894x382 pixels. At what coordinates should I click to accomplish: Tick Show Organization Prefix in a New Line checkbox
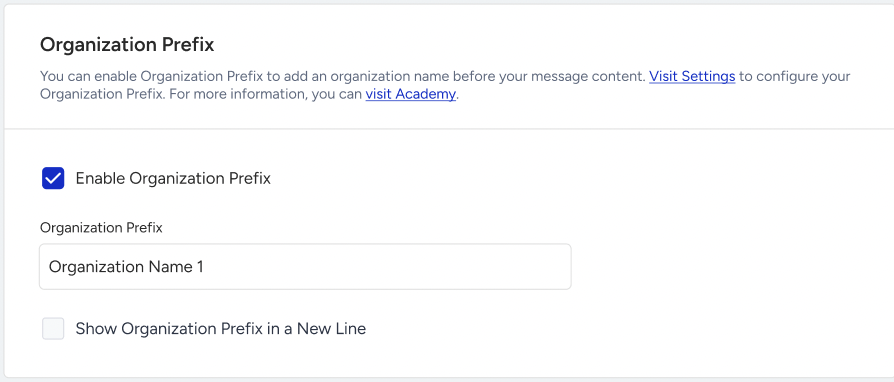point(53,329)
